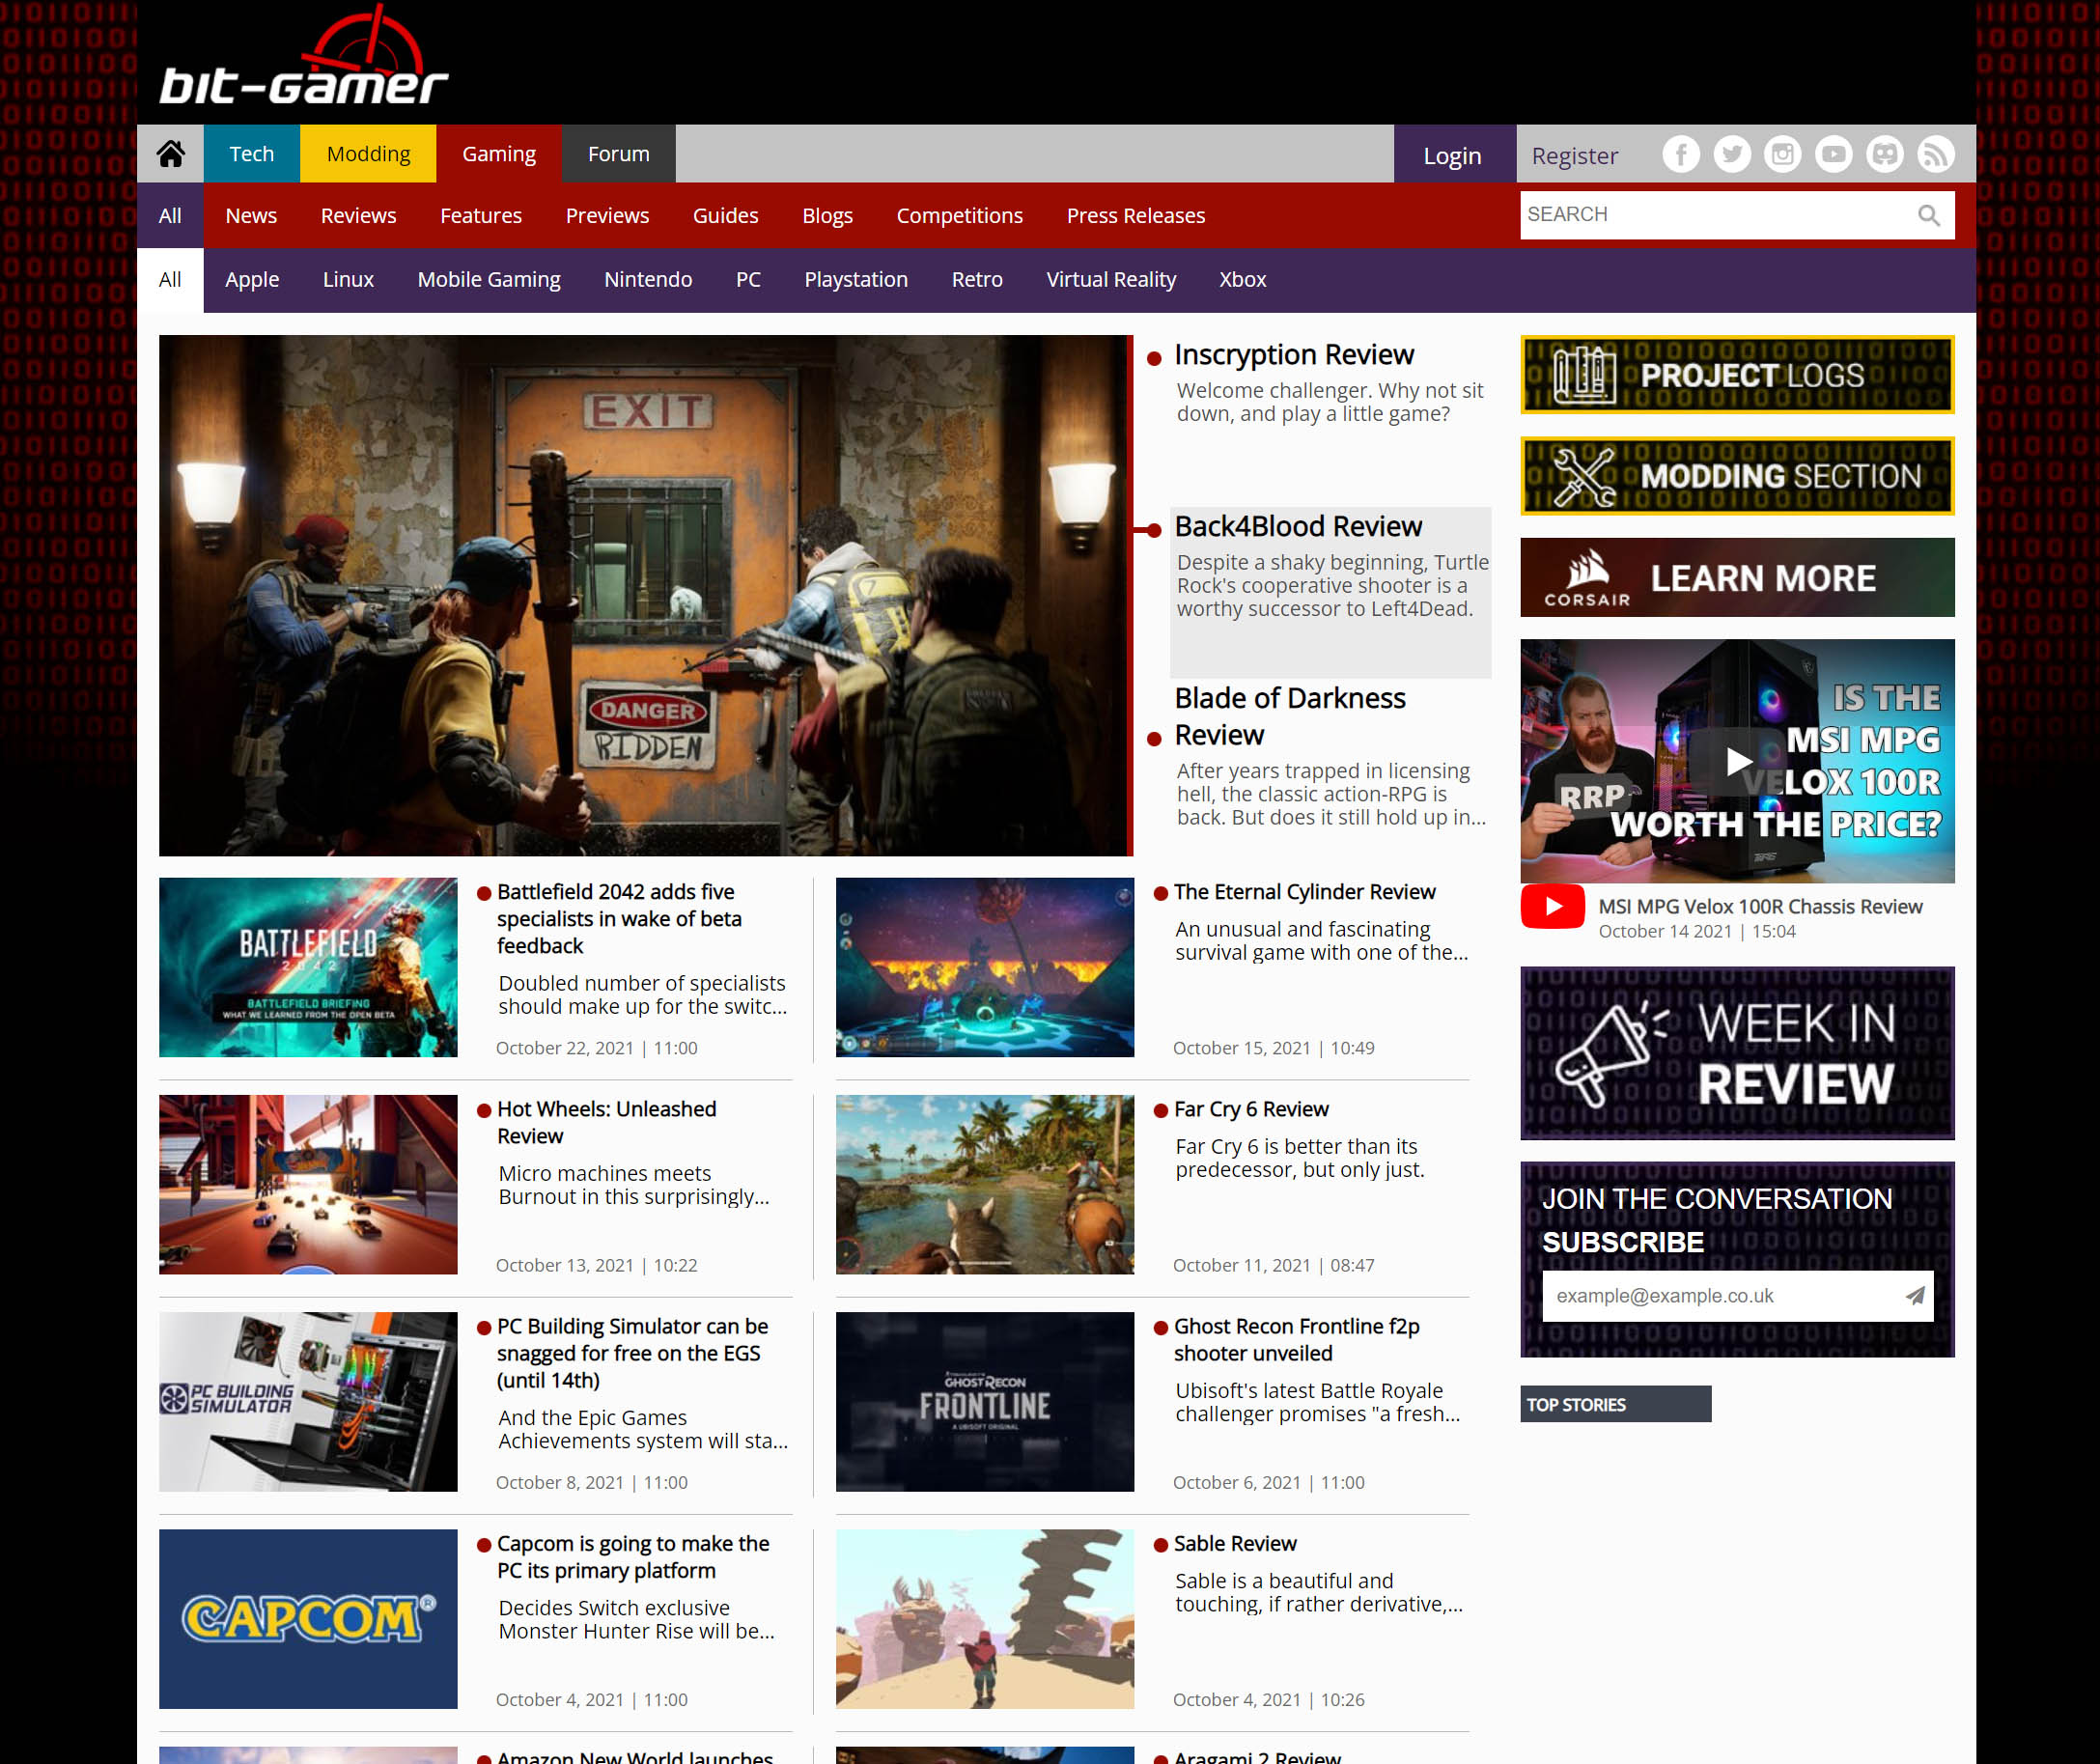Filter by News
Image resolution: width=2100 pixels, height=1764 pixels.
(x=251, y=215)
